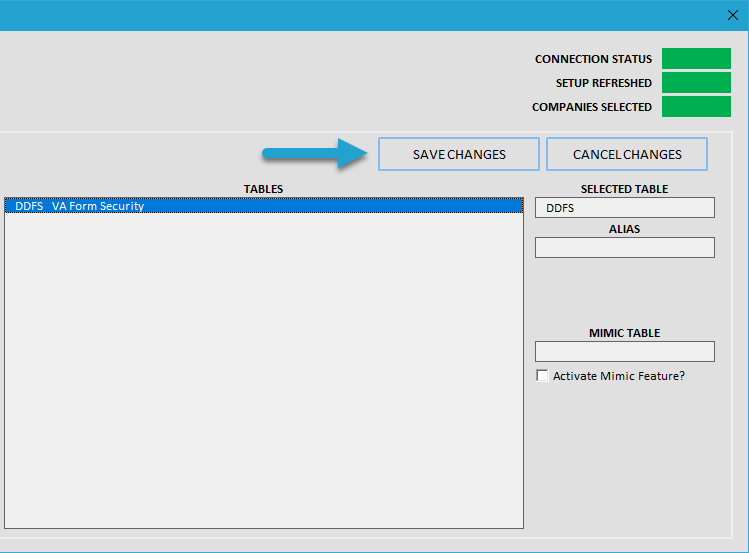Enable the Activate Mimic Feature checkbox
This screenshot has height=553, width=749.
pos(542,376)
